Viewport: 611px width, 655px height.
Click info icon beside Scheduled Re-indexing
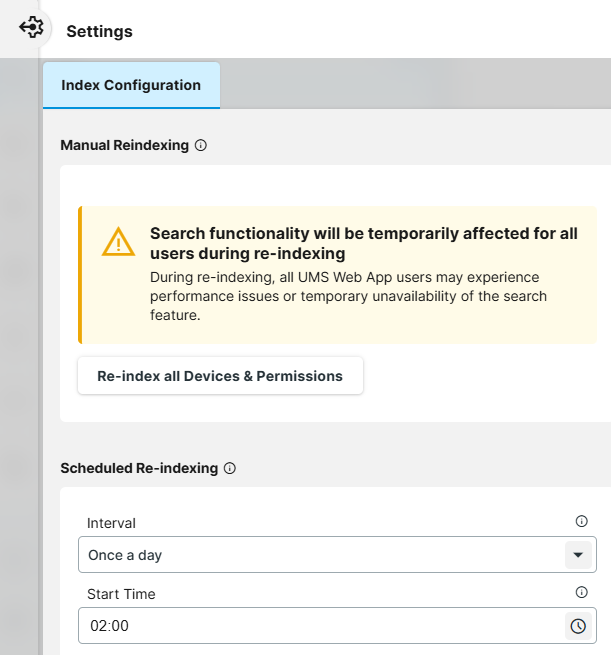pyautogui.click(x=229, y=468)
